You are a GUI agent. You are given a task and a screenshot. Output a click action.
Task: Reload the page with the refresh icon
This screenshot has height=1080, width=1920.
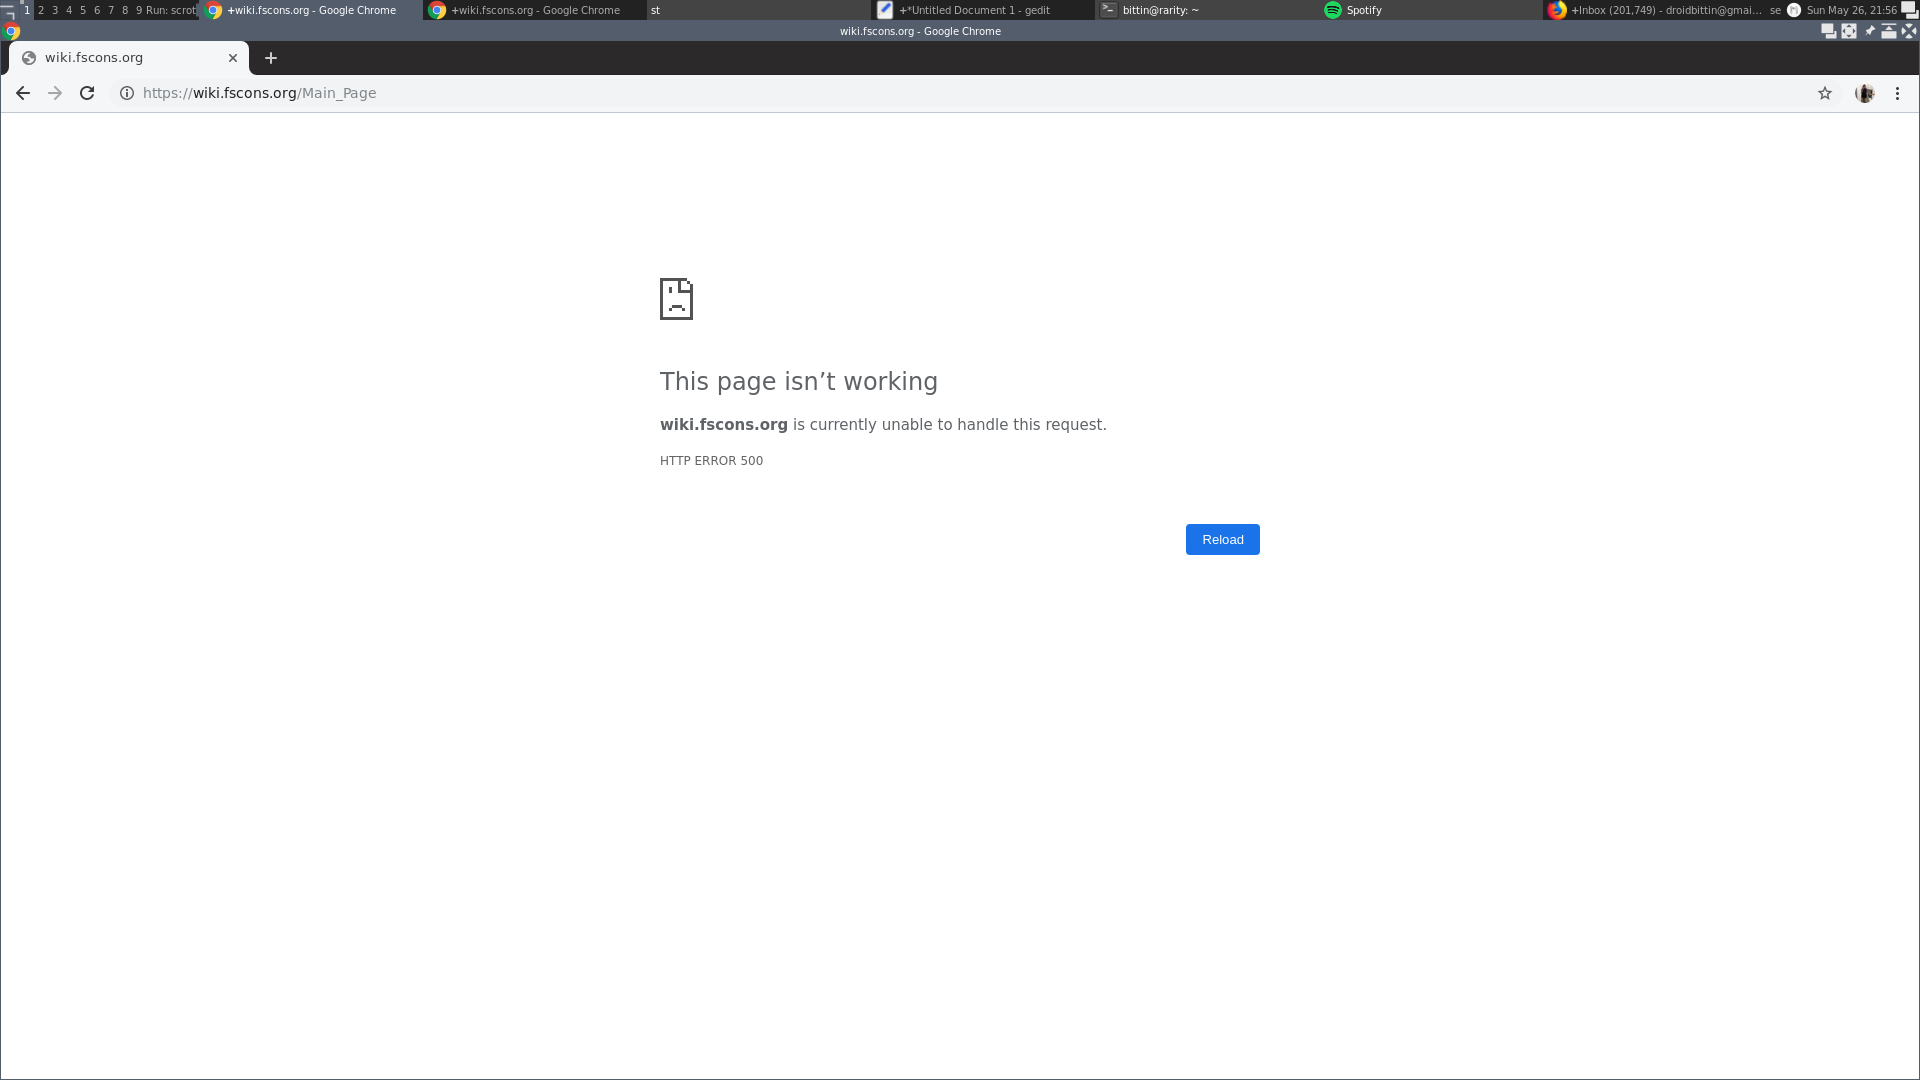pyautogui.click(x=87, y=93)
